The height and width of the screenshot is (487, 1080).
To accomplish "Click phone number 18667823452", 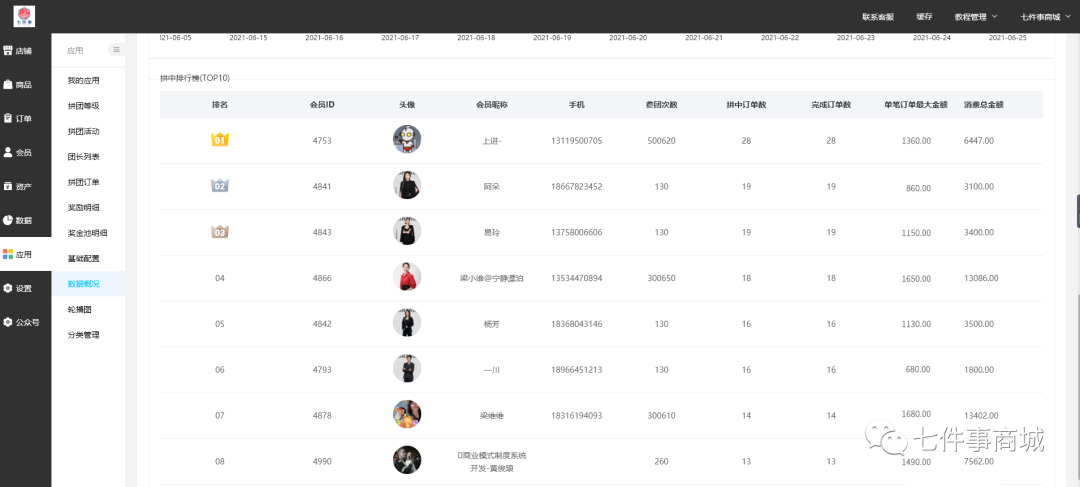I will tap(577, 187).
